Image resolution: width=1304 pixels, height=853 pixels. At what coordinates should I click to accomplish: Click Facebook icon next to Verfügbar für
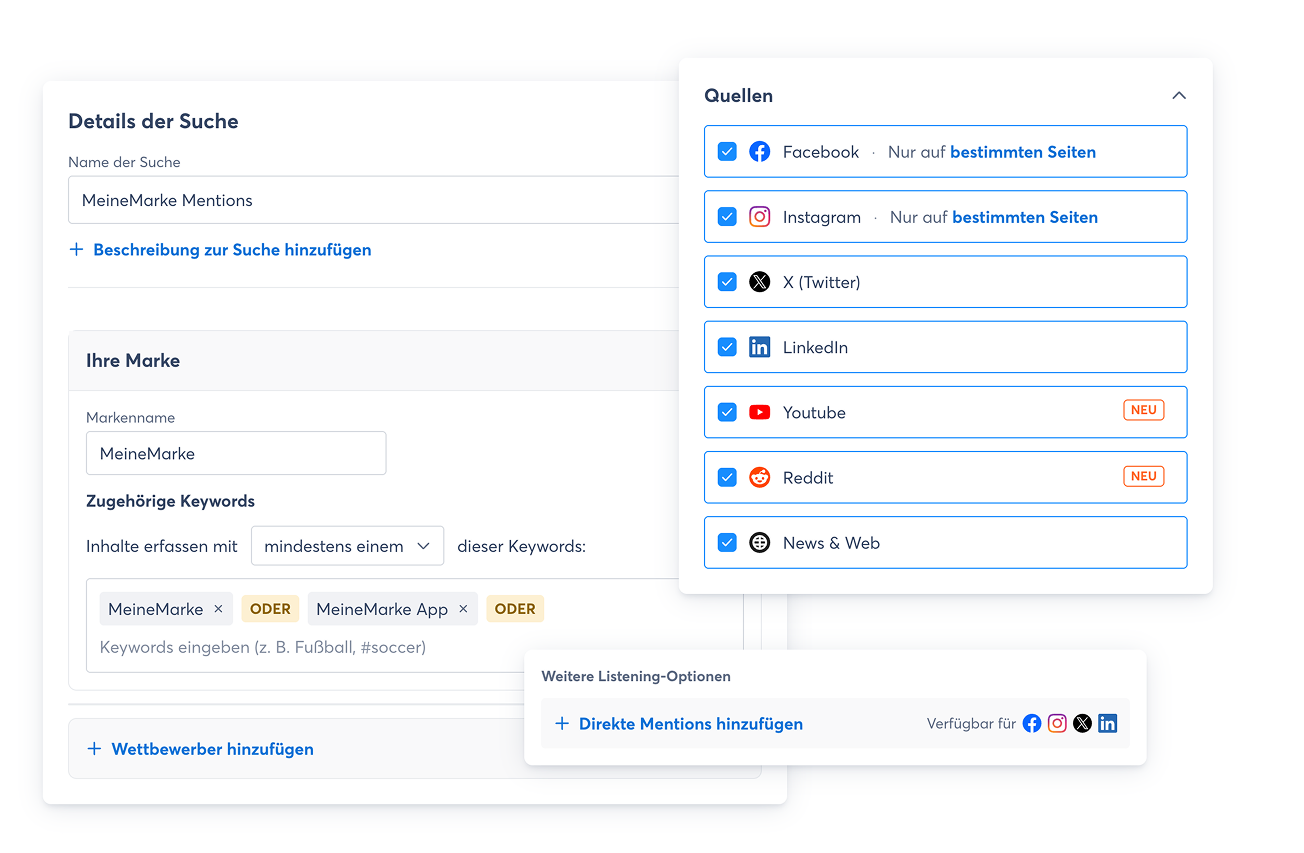click(x=1032, y=723)
